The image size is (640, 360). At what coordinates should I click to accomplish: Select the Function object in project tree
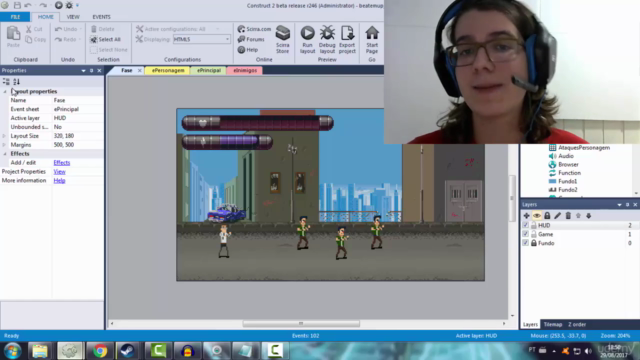pyautogui.click(x=569, y=173)
